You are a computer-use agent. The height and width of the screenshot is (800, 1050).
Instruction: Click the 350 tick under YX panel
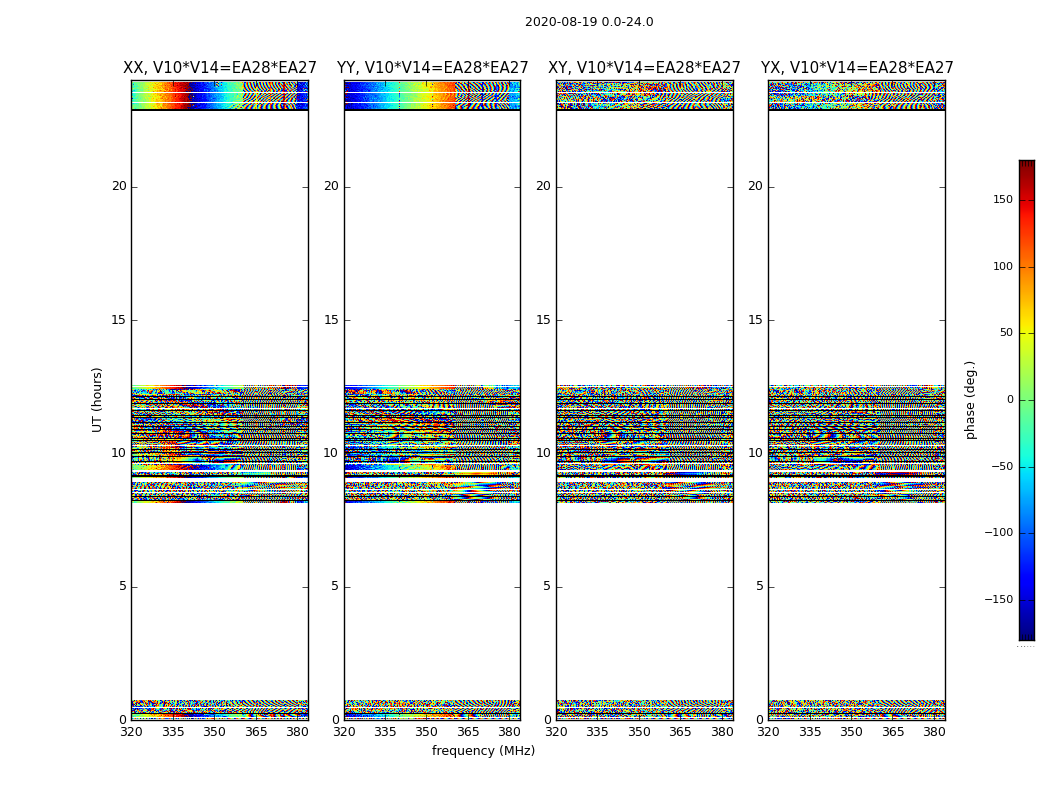point(851,732)
